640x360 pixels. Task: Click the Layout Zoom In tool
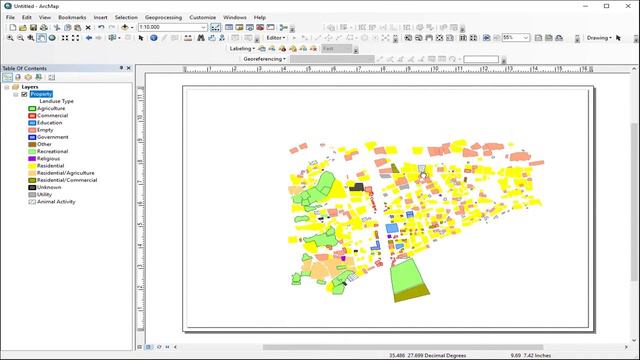[408, 38]
